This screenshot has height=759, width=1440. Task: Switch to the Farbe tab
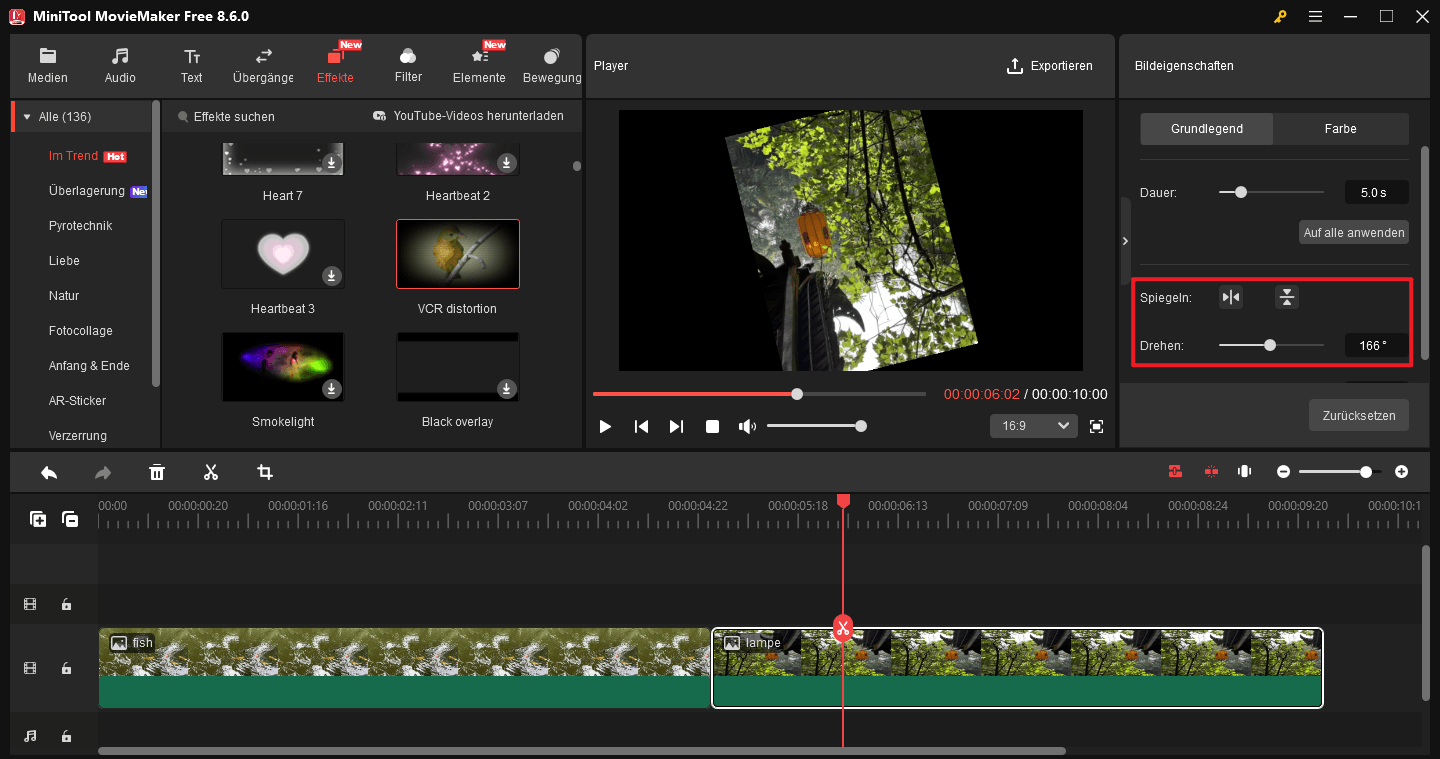(x=1340, y=128)
